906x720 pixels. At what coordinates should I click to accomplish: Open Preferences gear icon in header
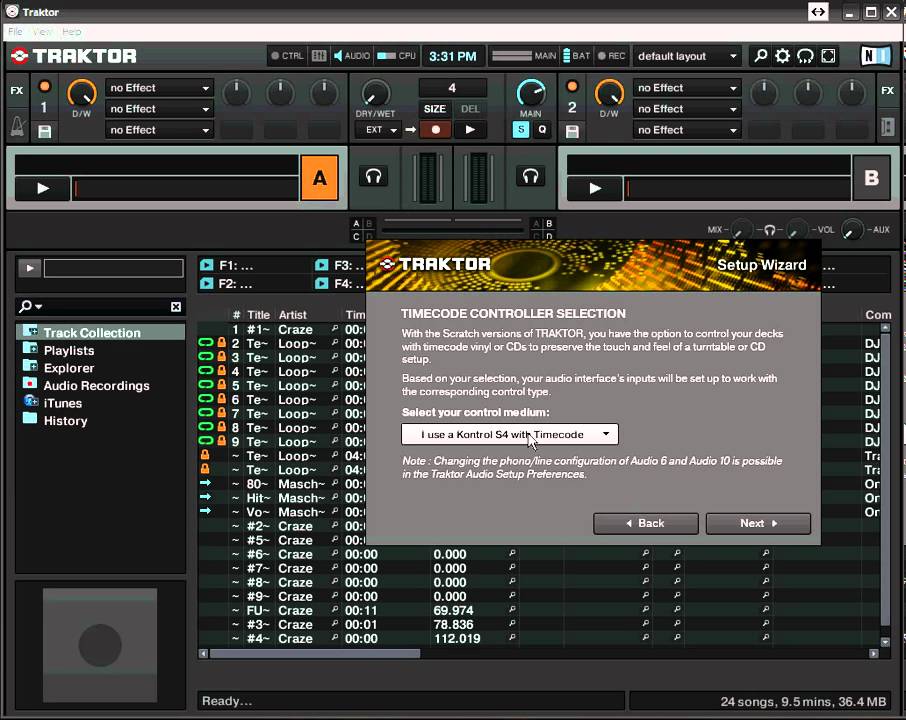[783, 56]
